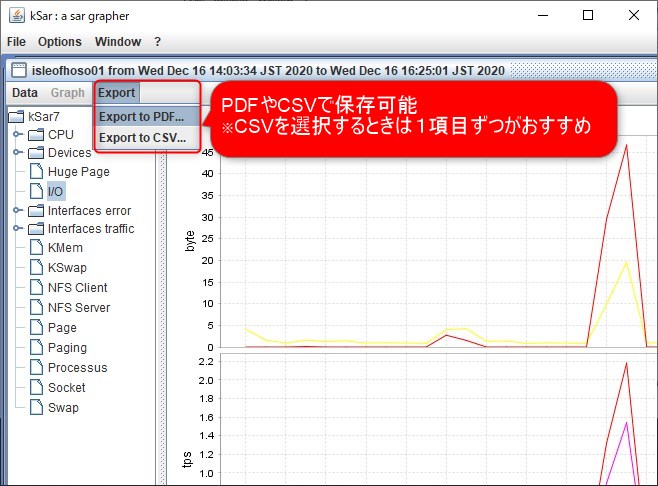This screenshot has width=658, height=486.
Task: Click the NFS Server document icon
Action: pyautogui.click(x=37, y=307)
